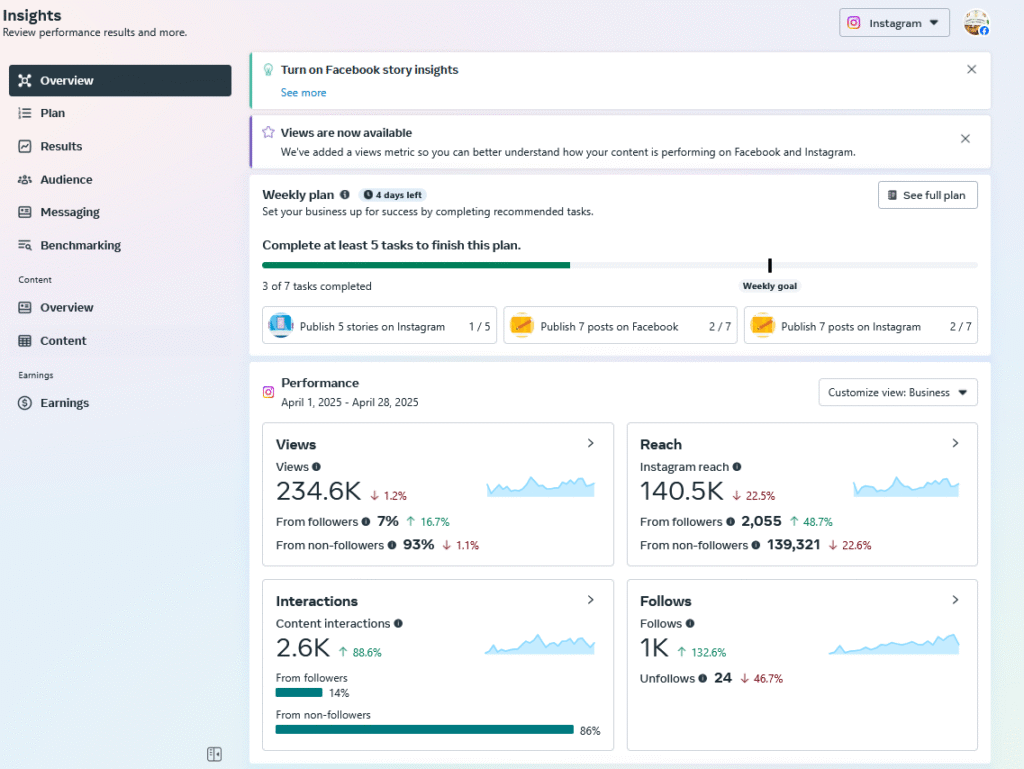Select the Publish 5 stories on Instagram task

click(x=379, y=326)
